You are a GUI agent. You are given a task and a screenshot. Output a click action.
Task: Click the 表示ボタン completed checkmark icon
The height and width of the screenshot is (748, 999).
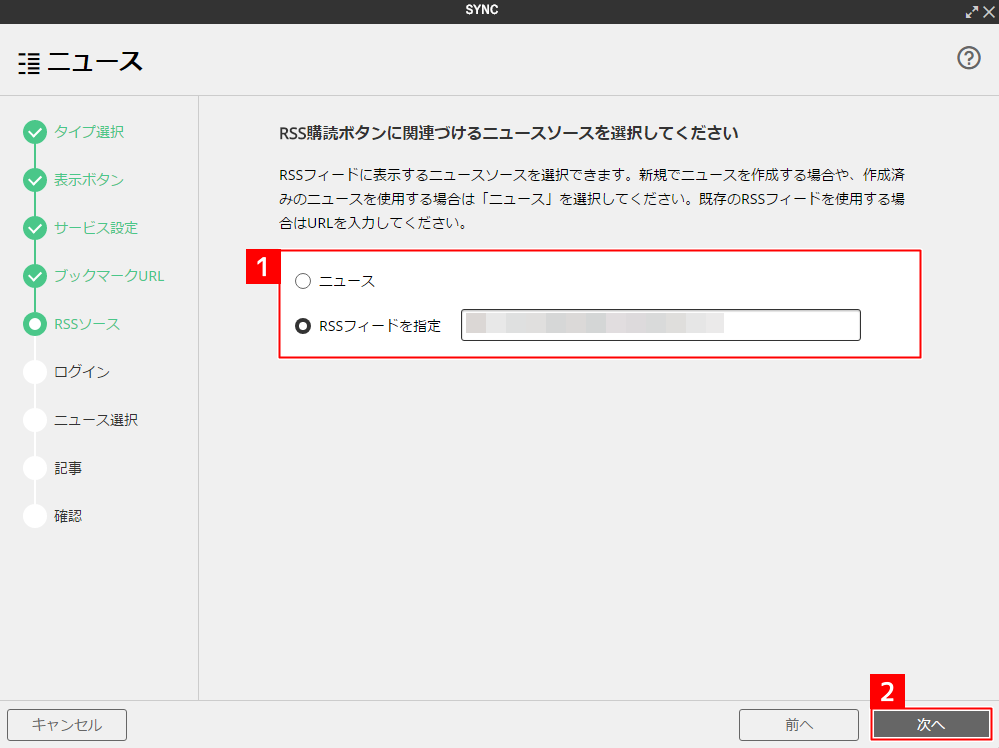(35, 180)
